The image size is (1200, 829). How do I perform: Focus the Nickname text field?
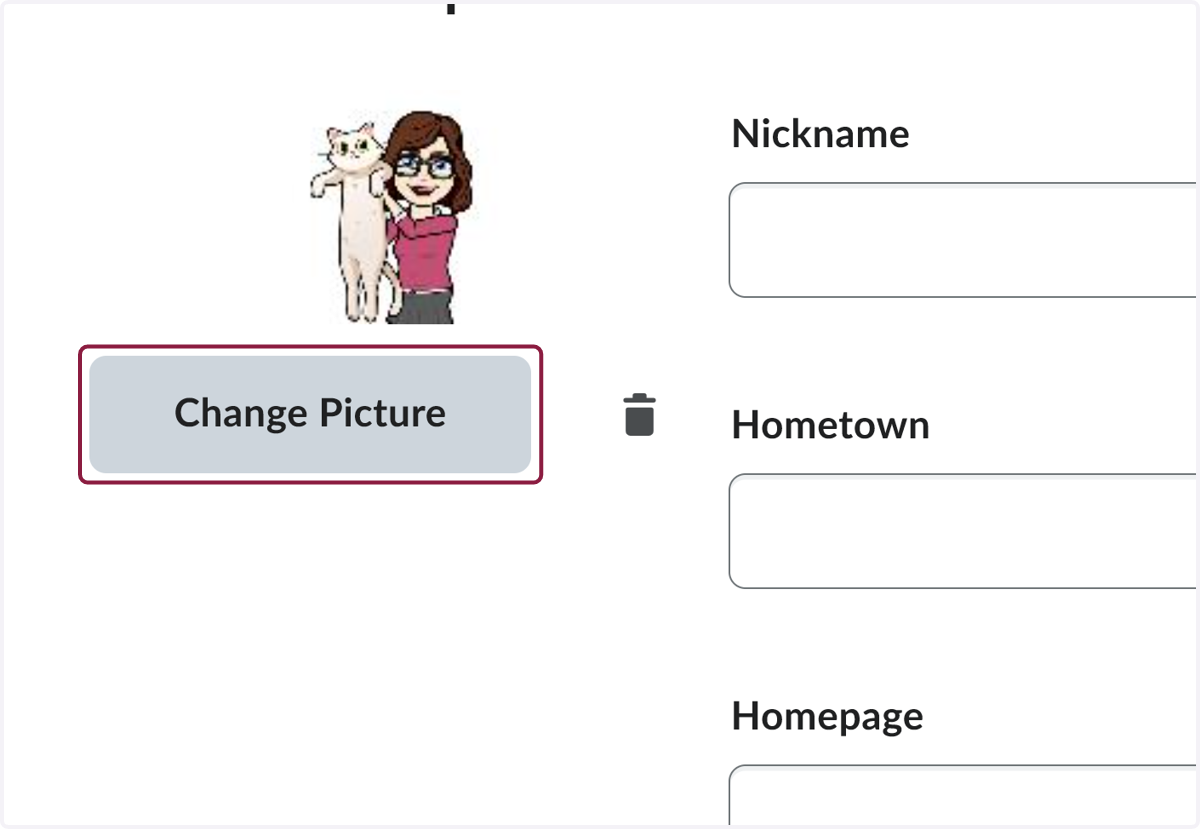point(964,240)
